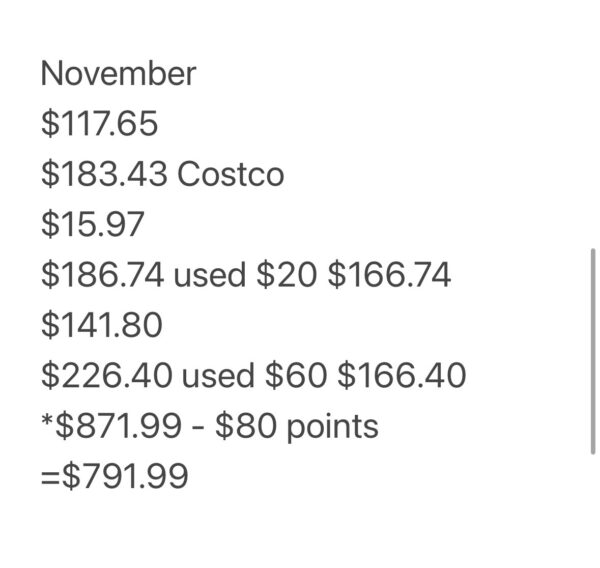Click the text "used $20"
Image resolution: width=600 pixels, height=568 pixels.
click(x=246, y=276)
